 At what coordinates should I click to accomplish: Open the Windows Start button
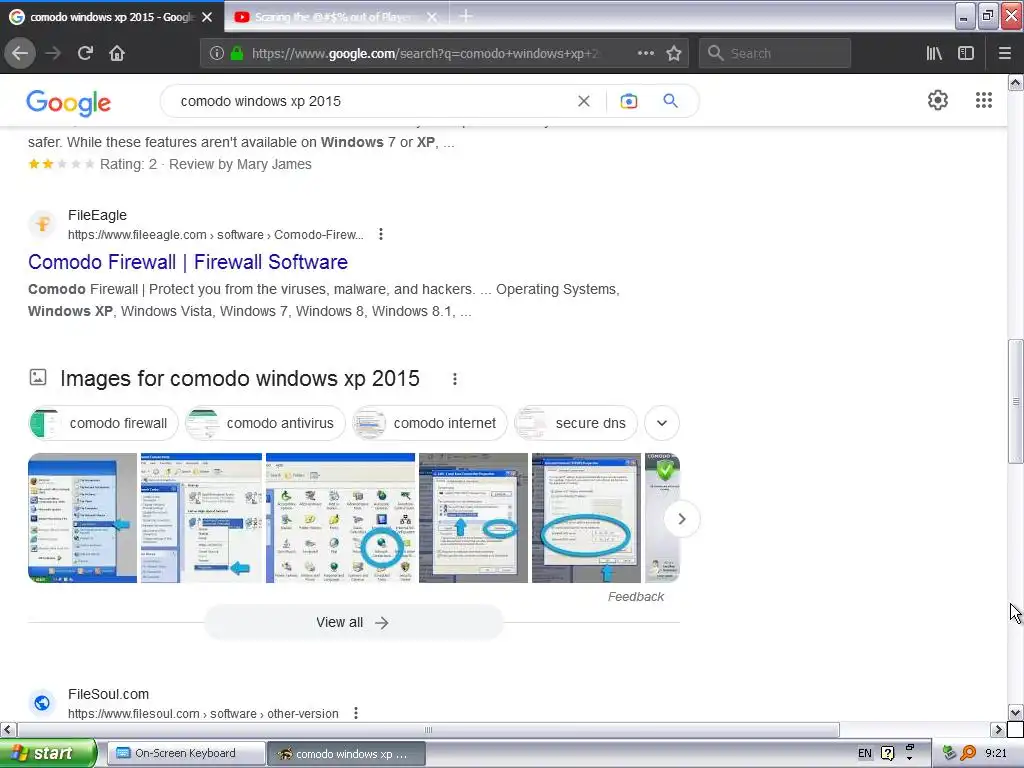click(x=48, y=753)
